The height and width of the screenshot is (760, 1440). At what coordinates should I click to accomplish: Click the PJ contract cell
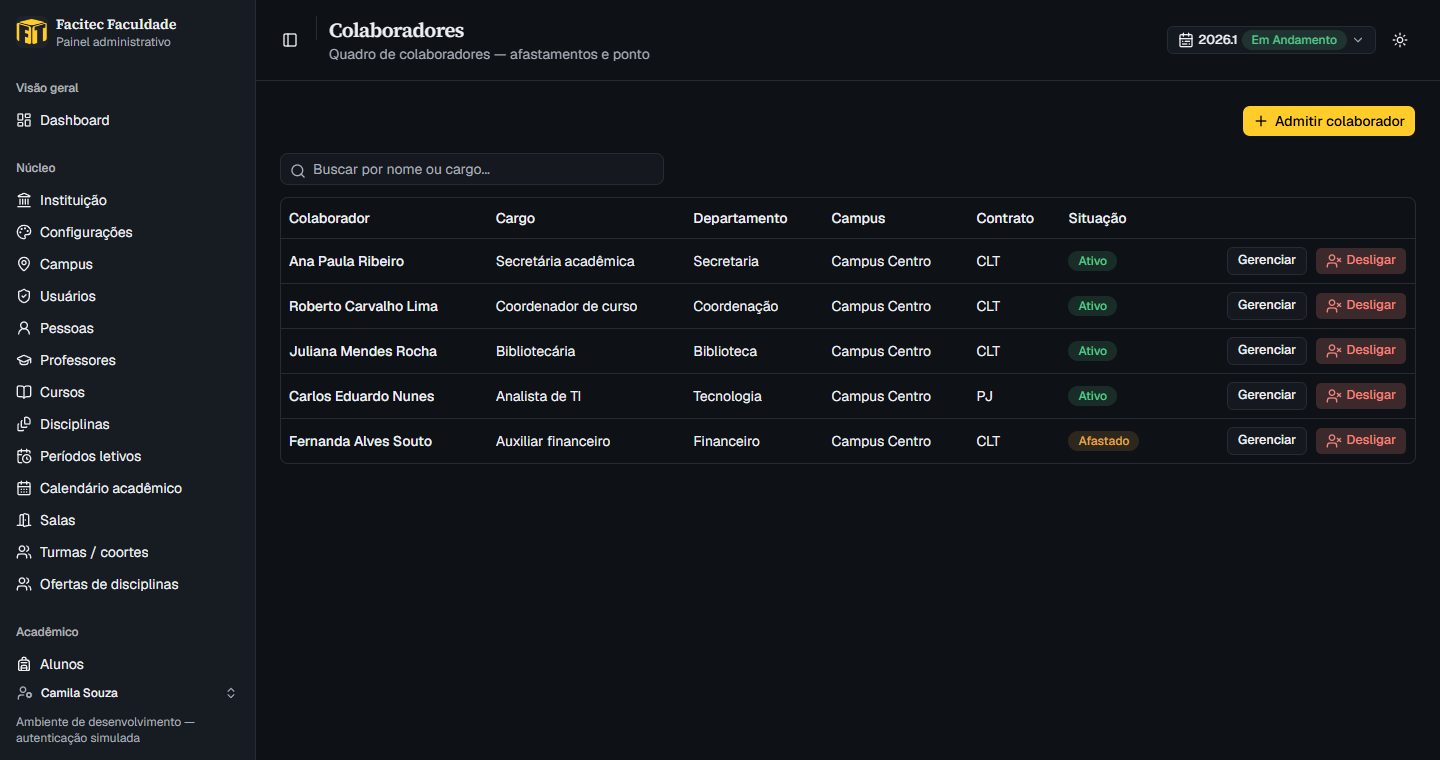coord(985,396)
